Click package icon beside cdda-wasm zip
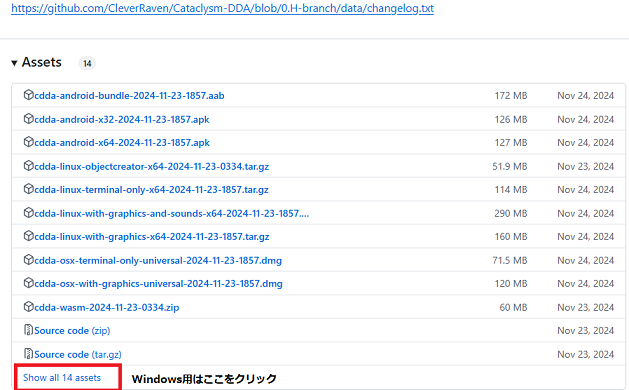The image size is (629, 390). pos(28,307)
